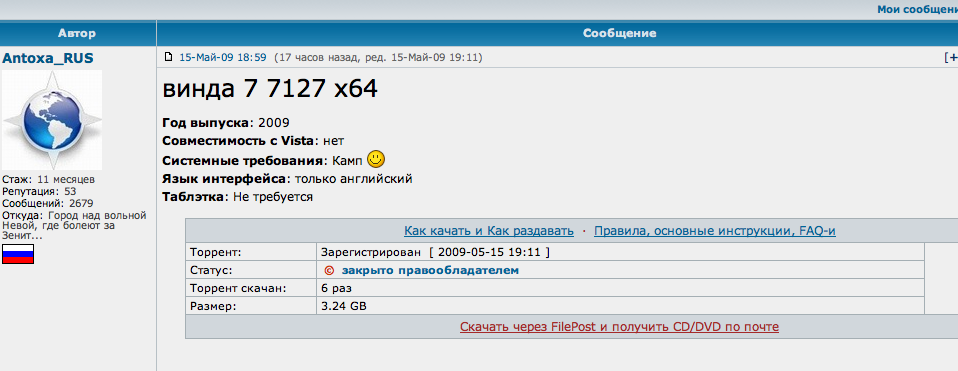958x371 pixels.
Task: Go to Мои сообщения
Action: coord(917,9)
